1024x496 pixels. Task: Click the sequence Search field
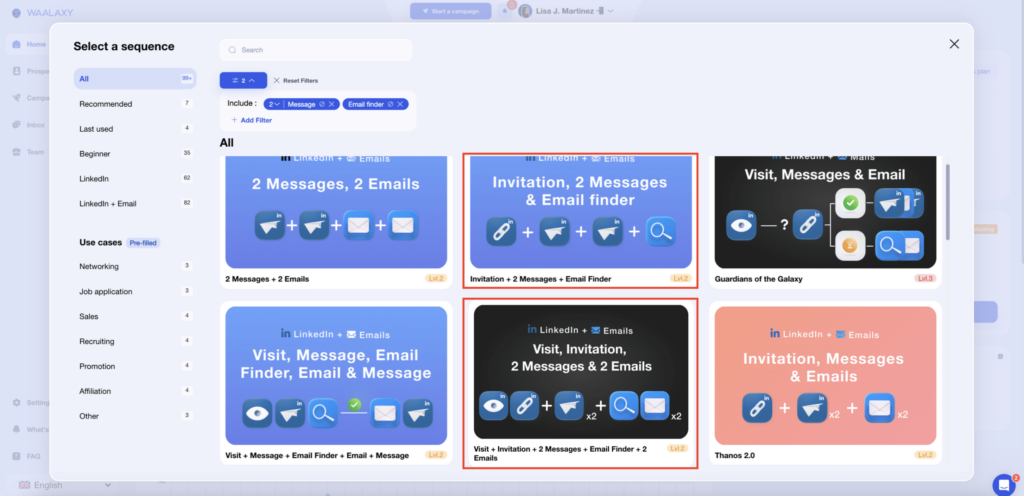pos(316,50)
